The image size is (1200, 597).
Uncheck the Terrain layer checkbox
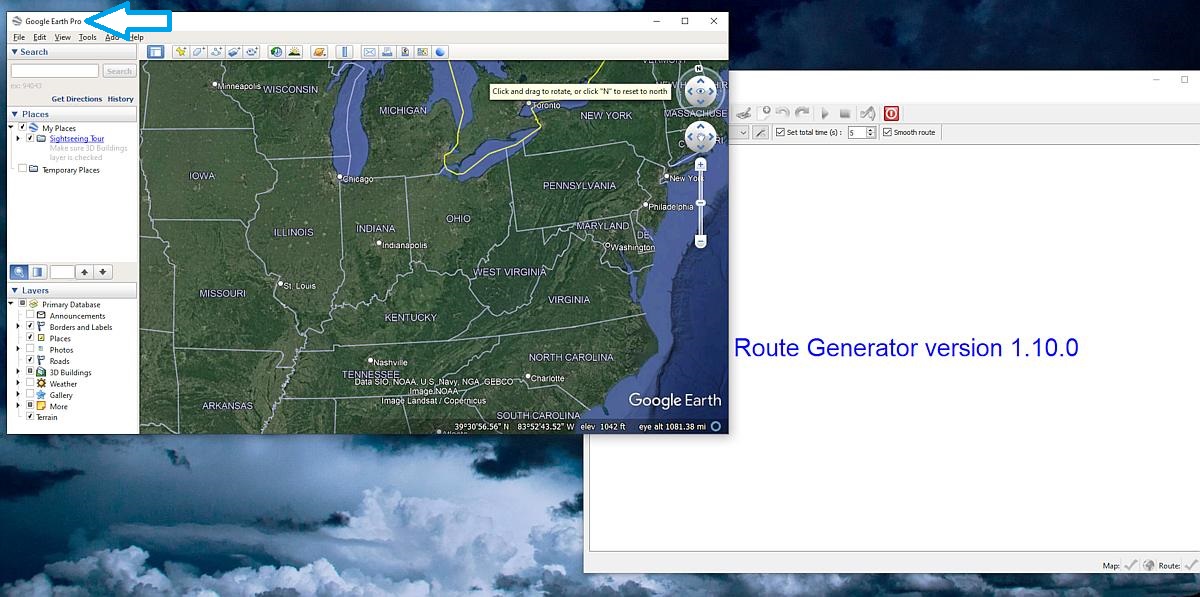point(30,417)
